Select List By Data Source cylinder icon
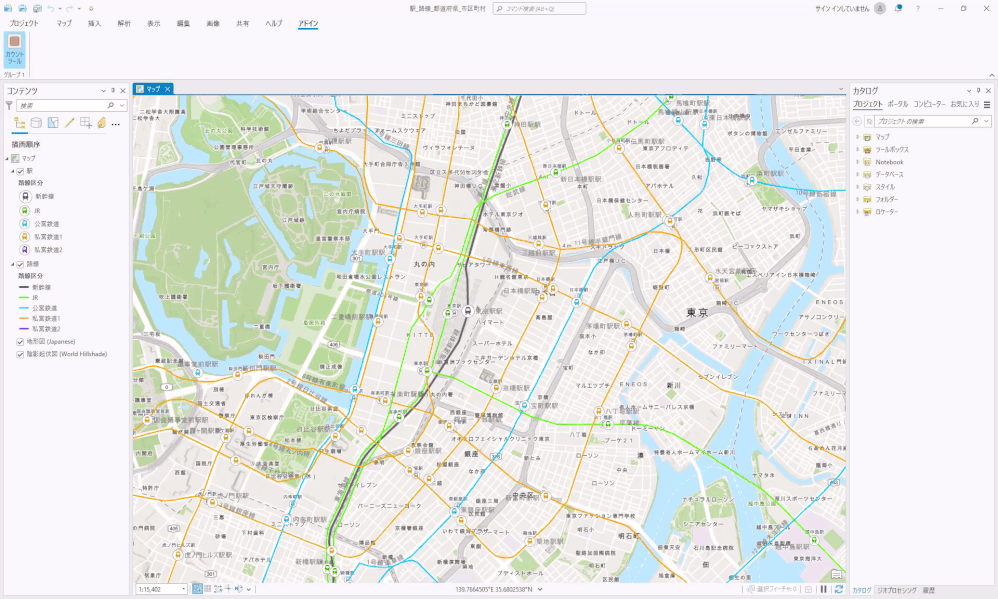 [x=36, y=123]
